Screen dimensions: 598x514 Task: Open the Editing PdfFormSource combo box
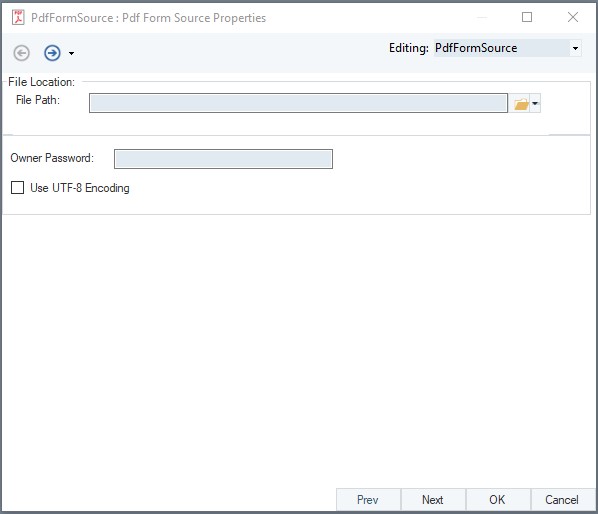507,48
